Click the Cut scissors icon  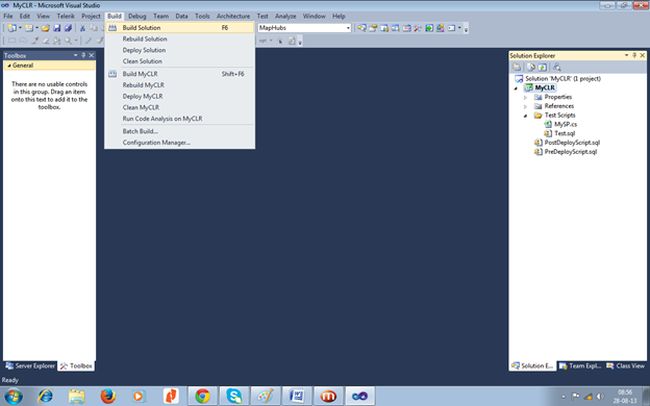tap(82, 28)
